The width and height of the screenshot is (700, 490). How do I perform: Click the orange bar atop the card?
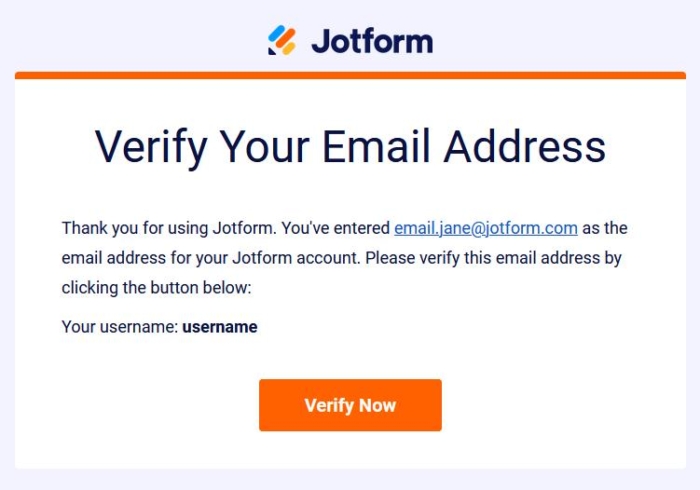pos(350,75)
